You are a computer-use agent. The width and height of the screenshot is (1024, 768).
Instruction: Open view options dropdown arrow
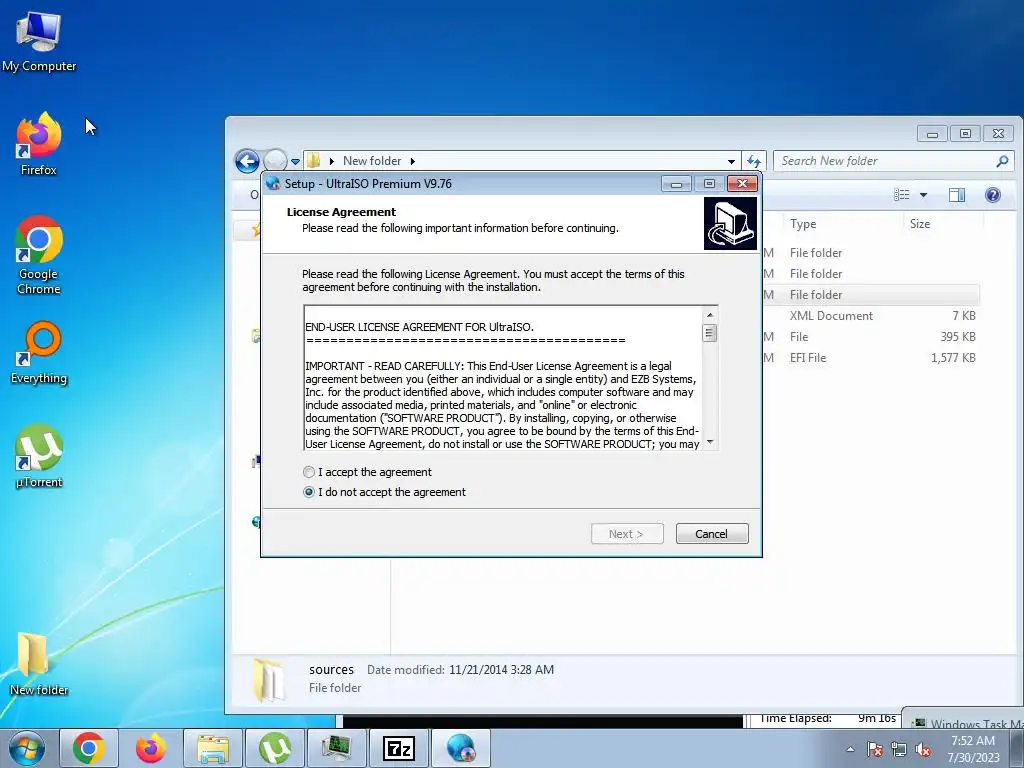tap(923, 195)
